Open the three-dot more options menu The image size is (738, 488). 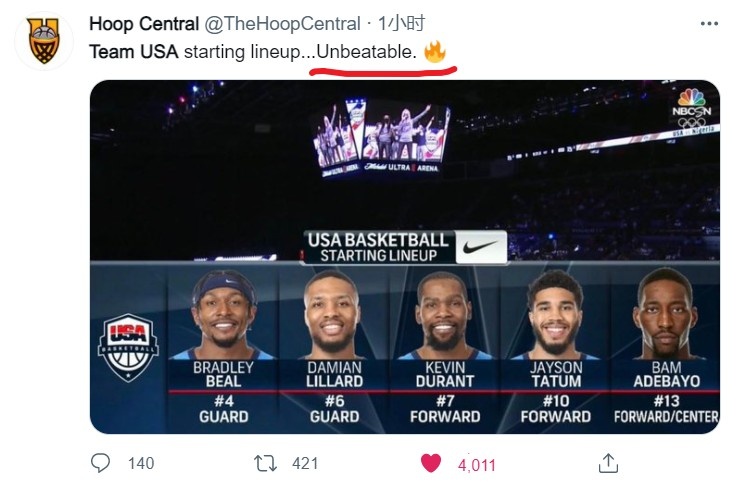coord(708,24)
